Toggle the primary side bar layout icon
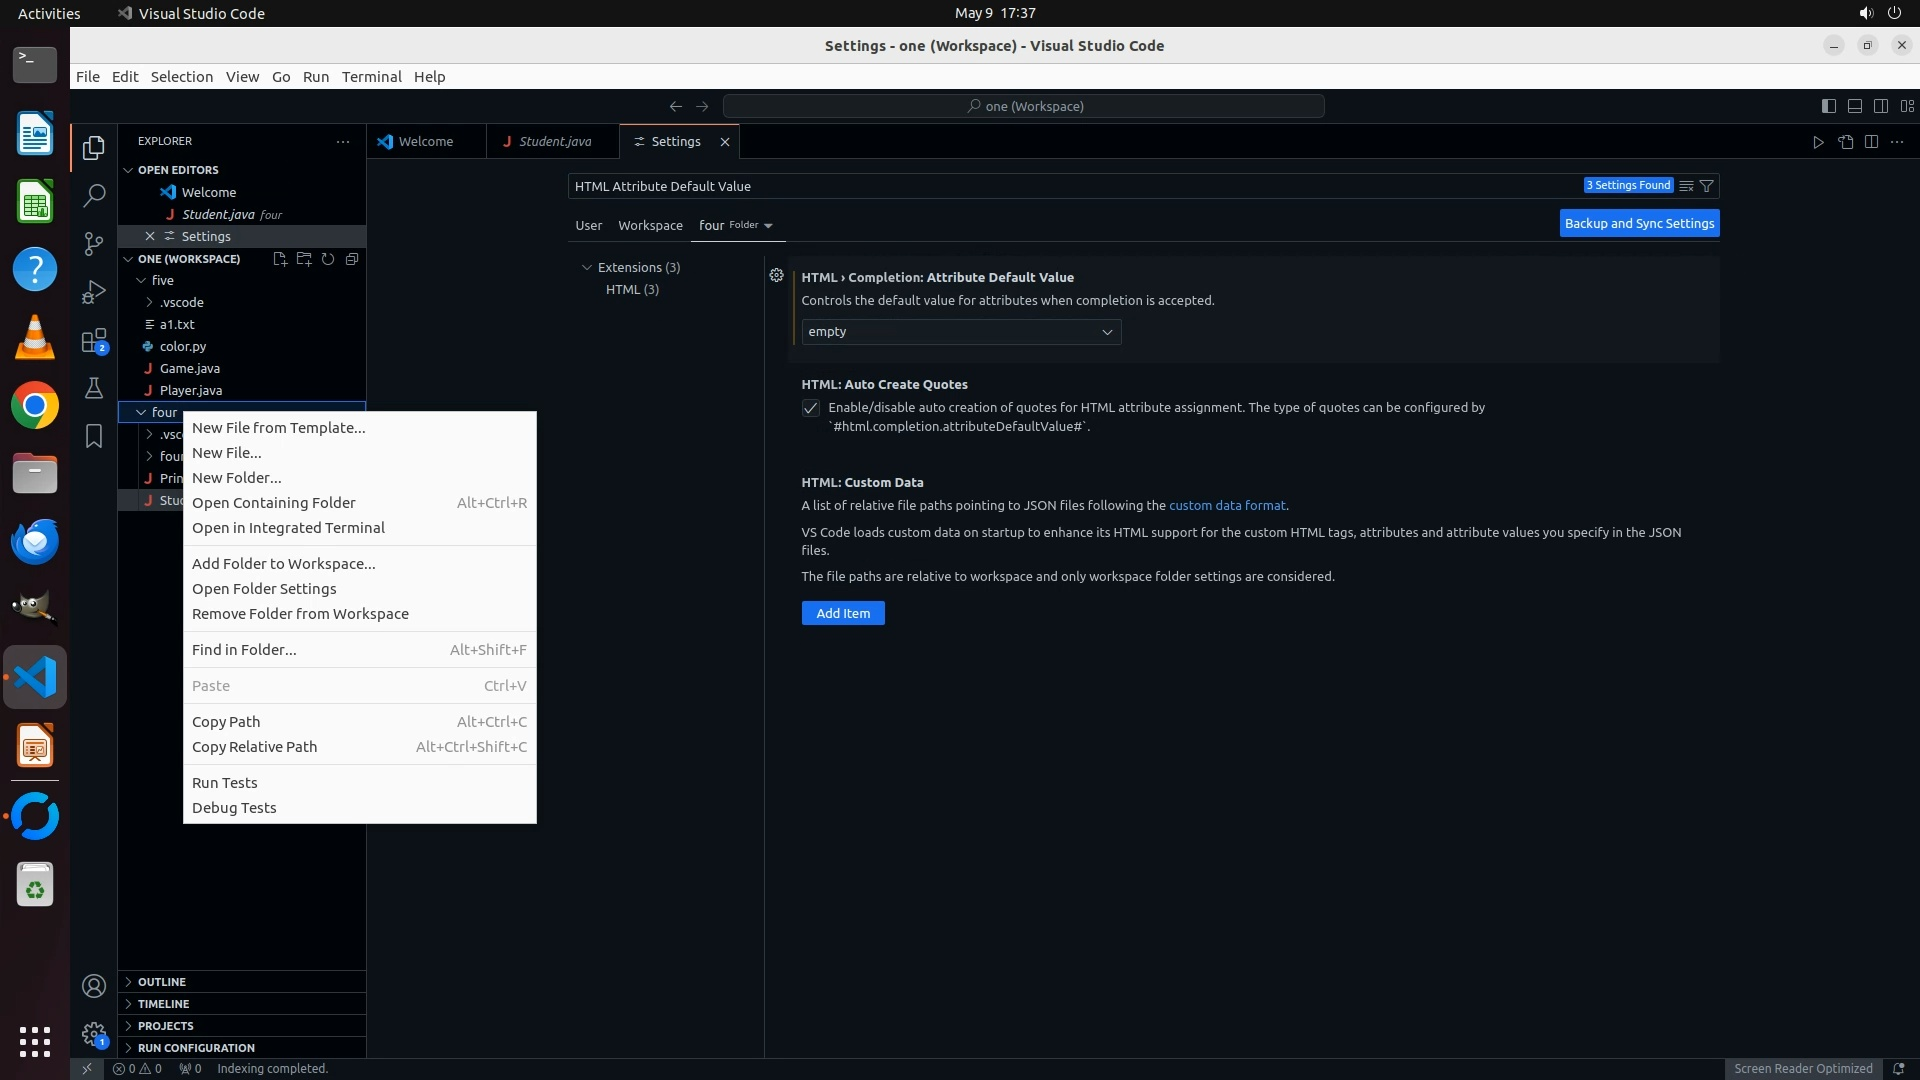This screenshot has height=1080, width=1920. [1828, 106]
